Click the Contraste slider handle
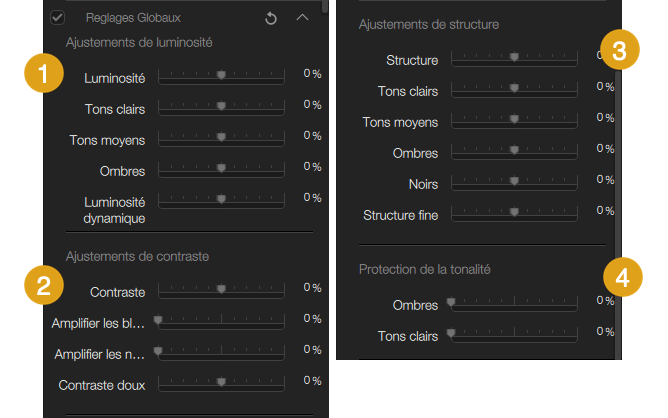 coord(221,289)
